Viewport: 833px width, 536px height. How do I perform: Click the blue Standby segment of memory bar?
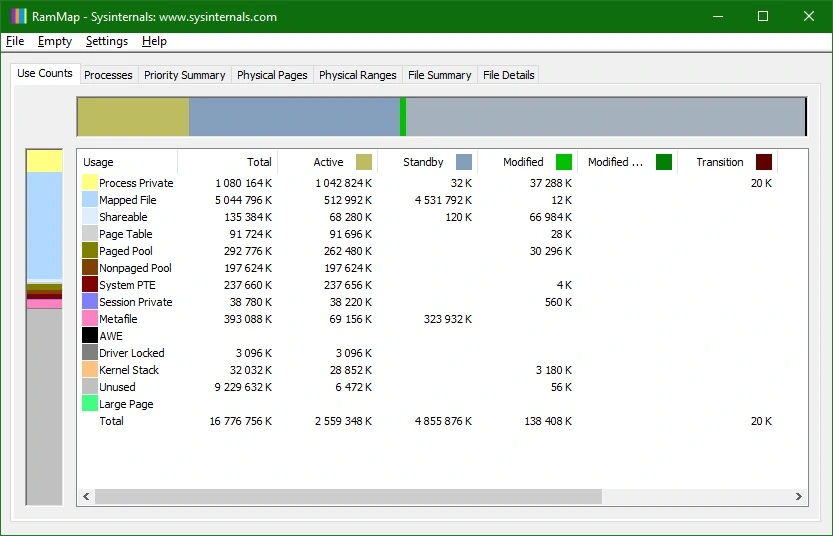click(x=294, y=117)
